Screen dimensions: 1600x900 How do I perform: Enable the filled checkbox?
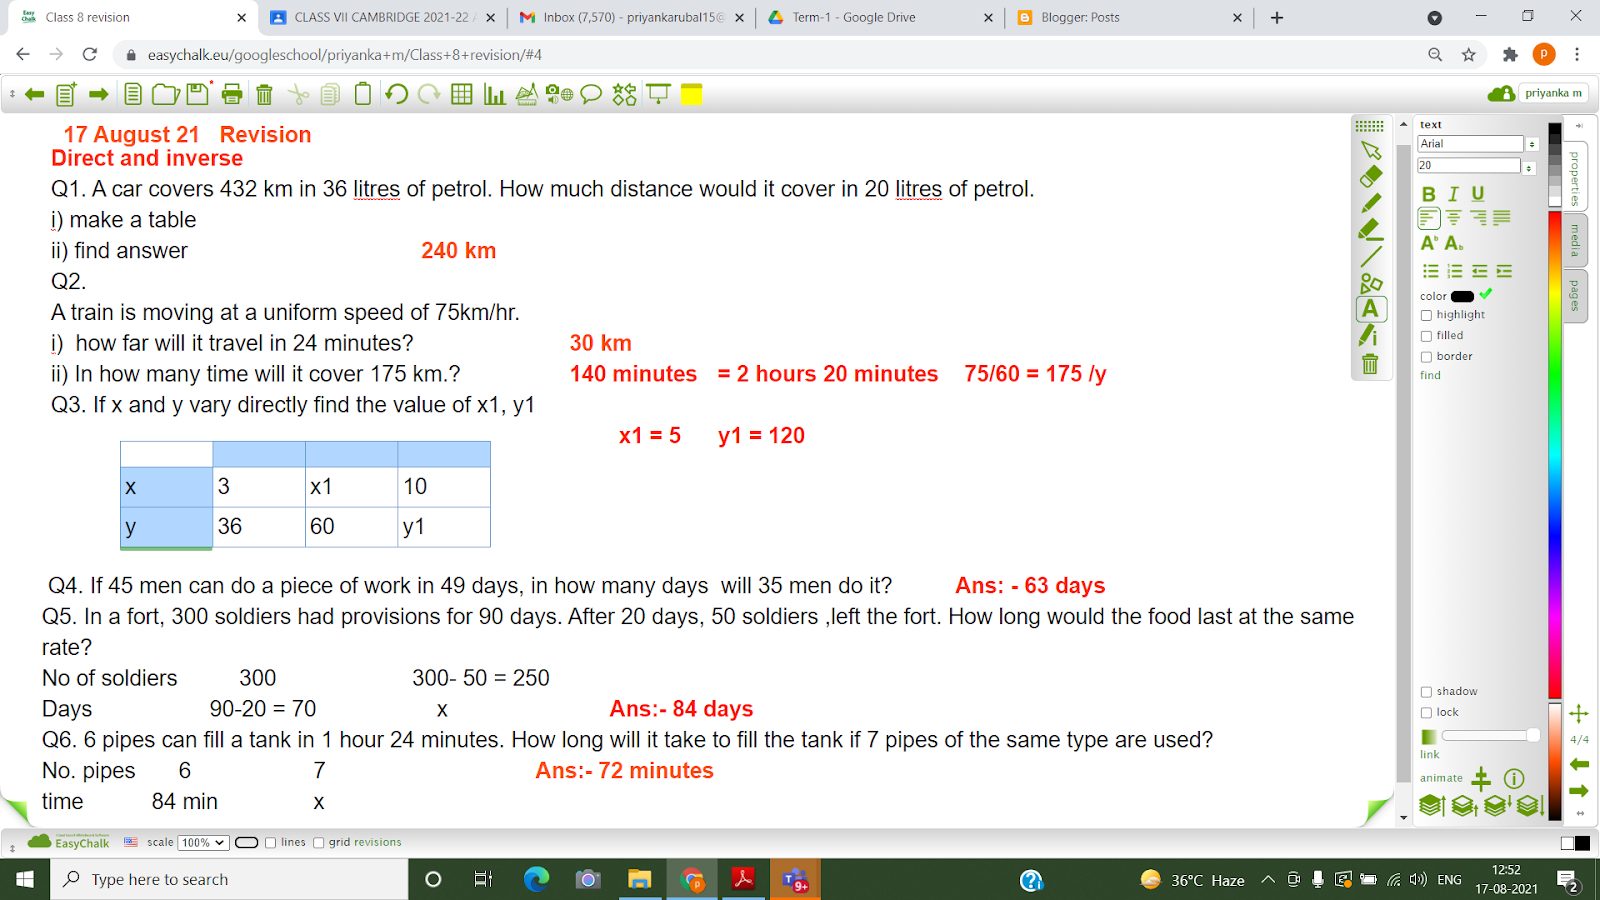click(1426, 336)
